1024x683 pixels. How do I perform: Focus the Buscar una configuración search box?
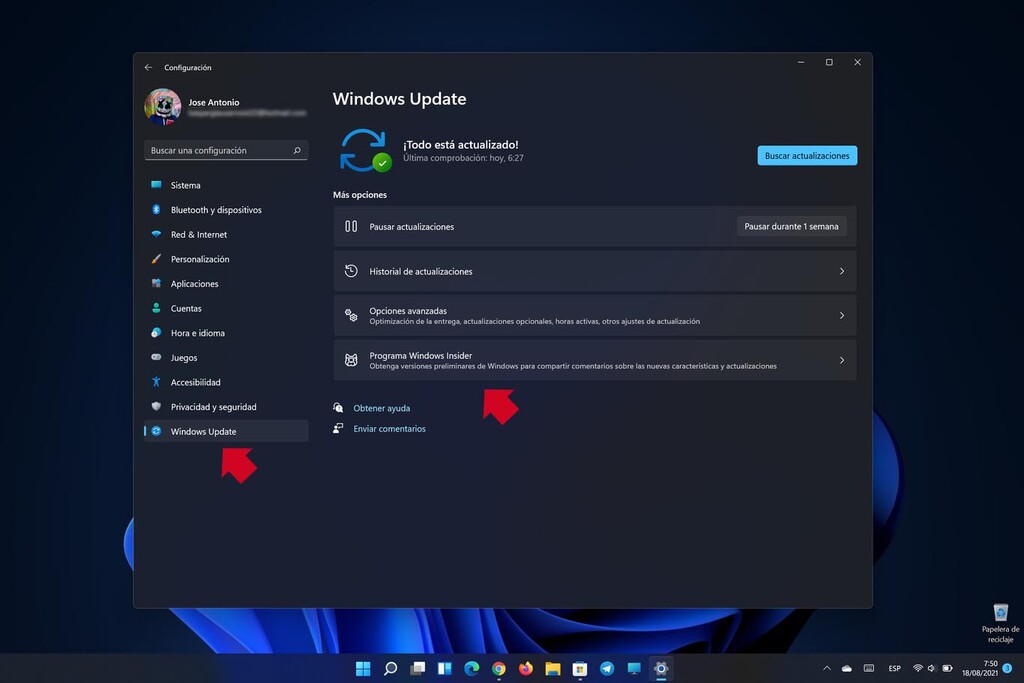click(226, 150)
